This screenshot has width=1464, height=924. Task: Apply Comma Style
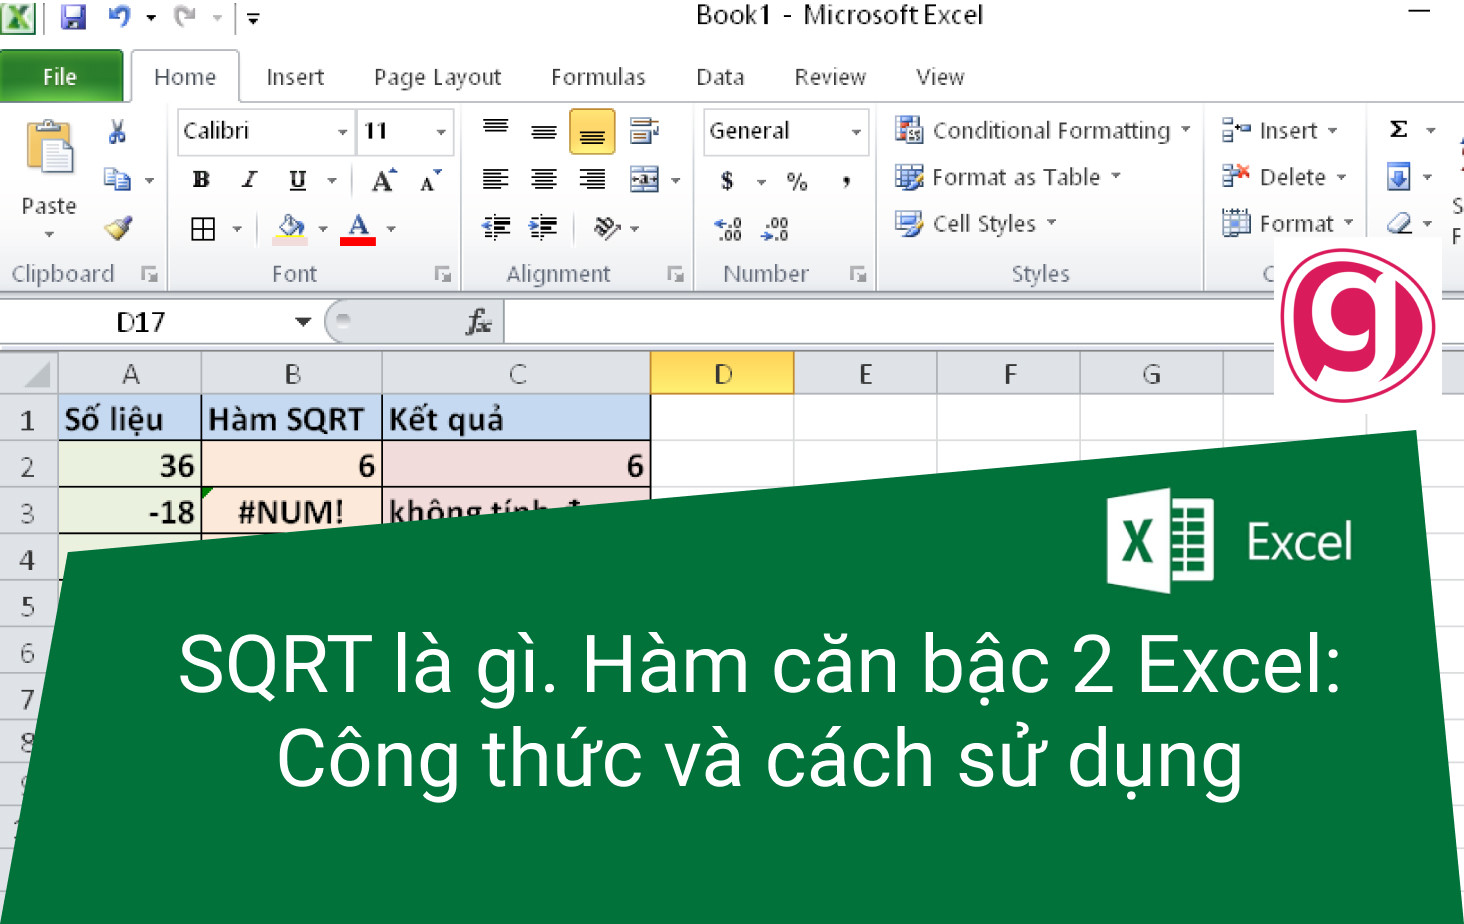846,181
